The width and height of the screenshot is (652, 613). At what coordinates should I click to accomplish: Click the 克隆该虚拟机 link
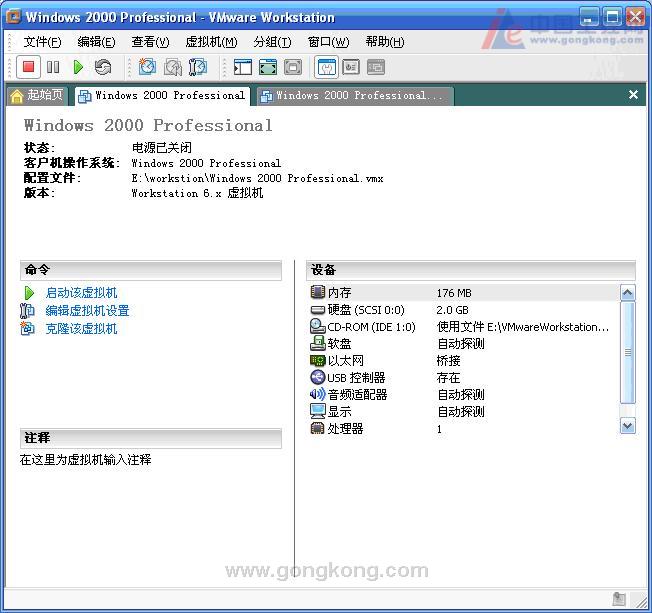pos(82,329)
